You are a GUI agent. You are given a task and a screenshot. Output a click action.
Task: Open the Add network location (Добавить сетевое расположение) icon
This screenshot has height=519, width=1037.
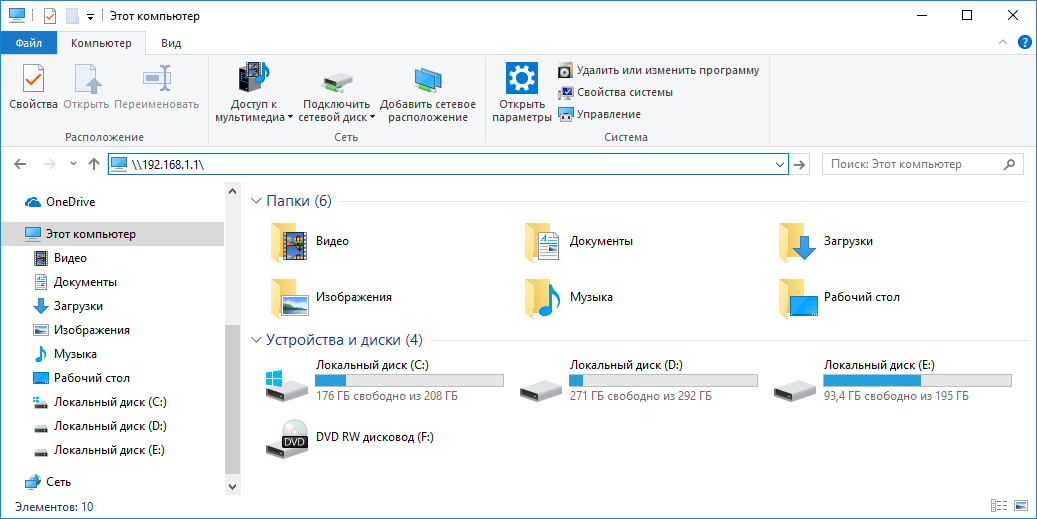pyautogui.click(x=428, y=94)
